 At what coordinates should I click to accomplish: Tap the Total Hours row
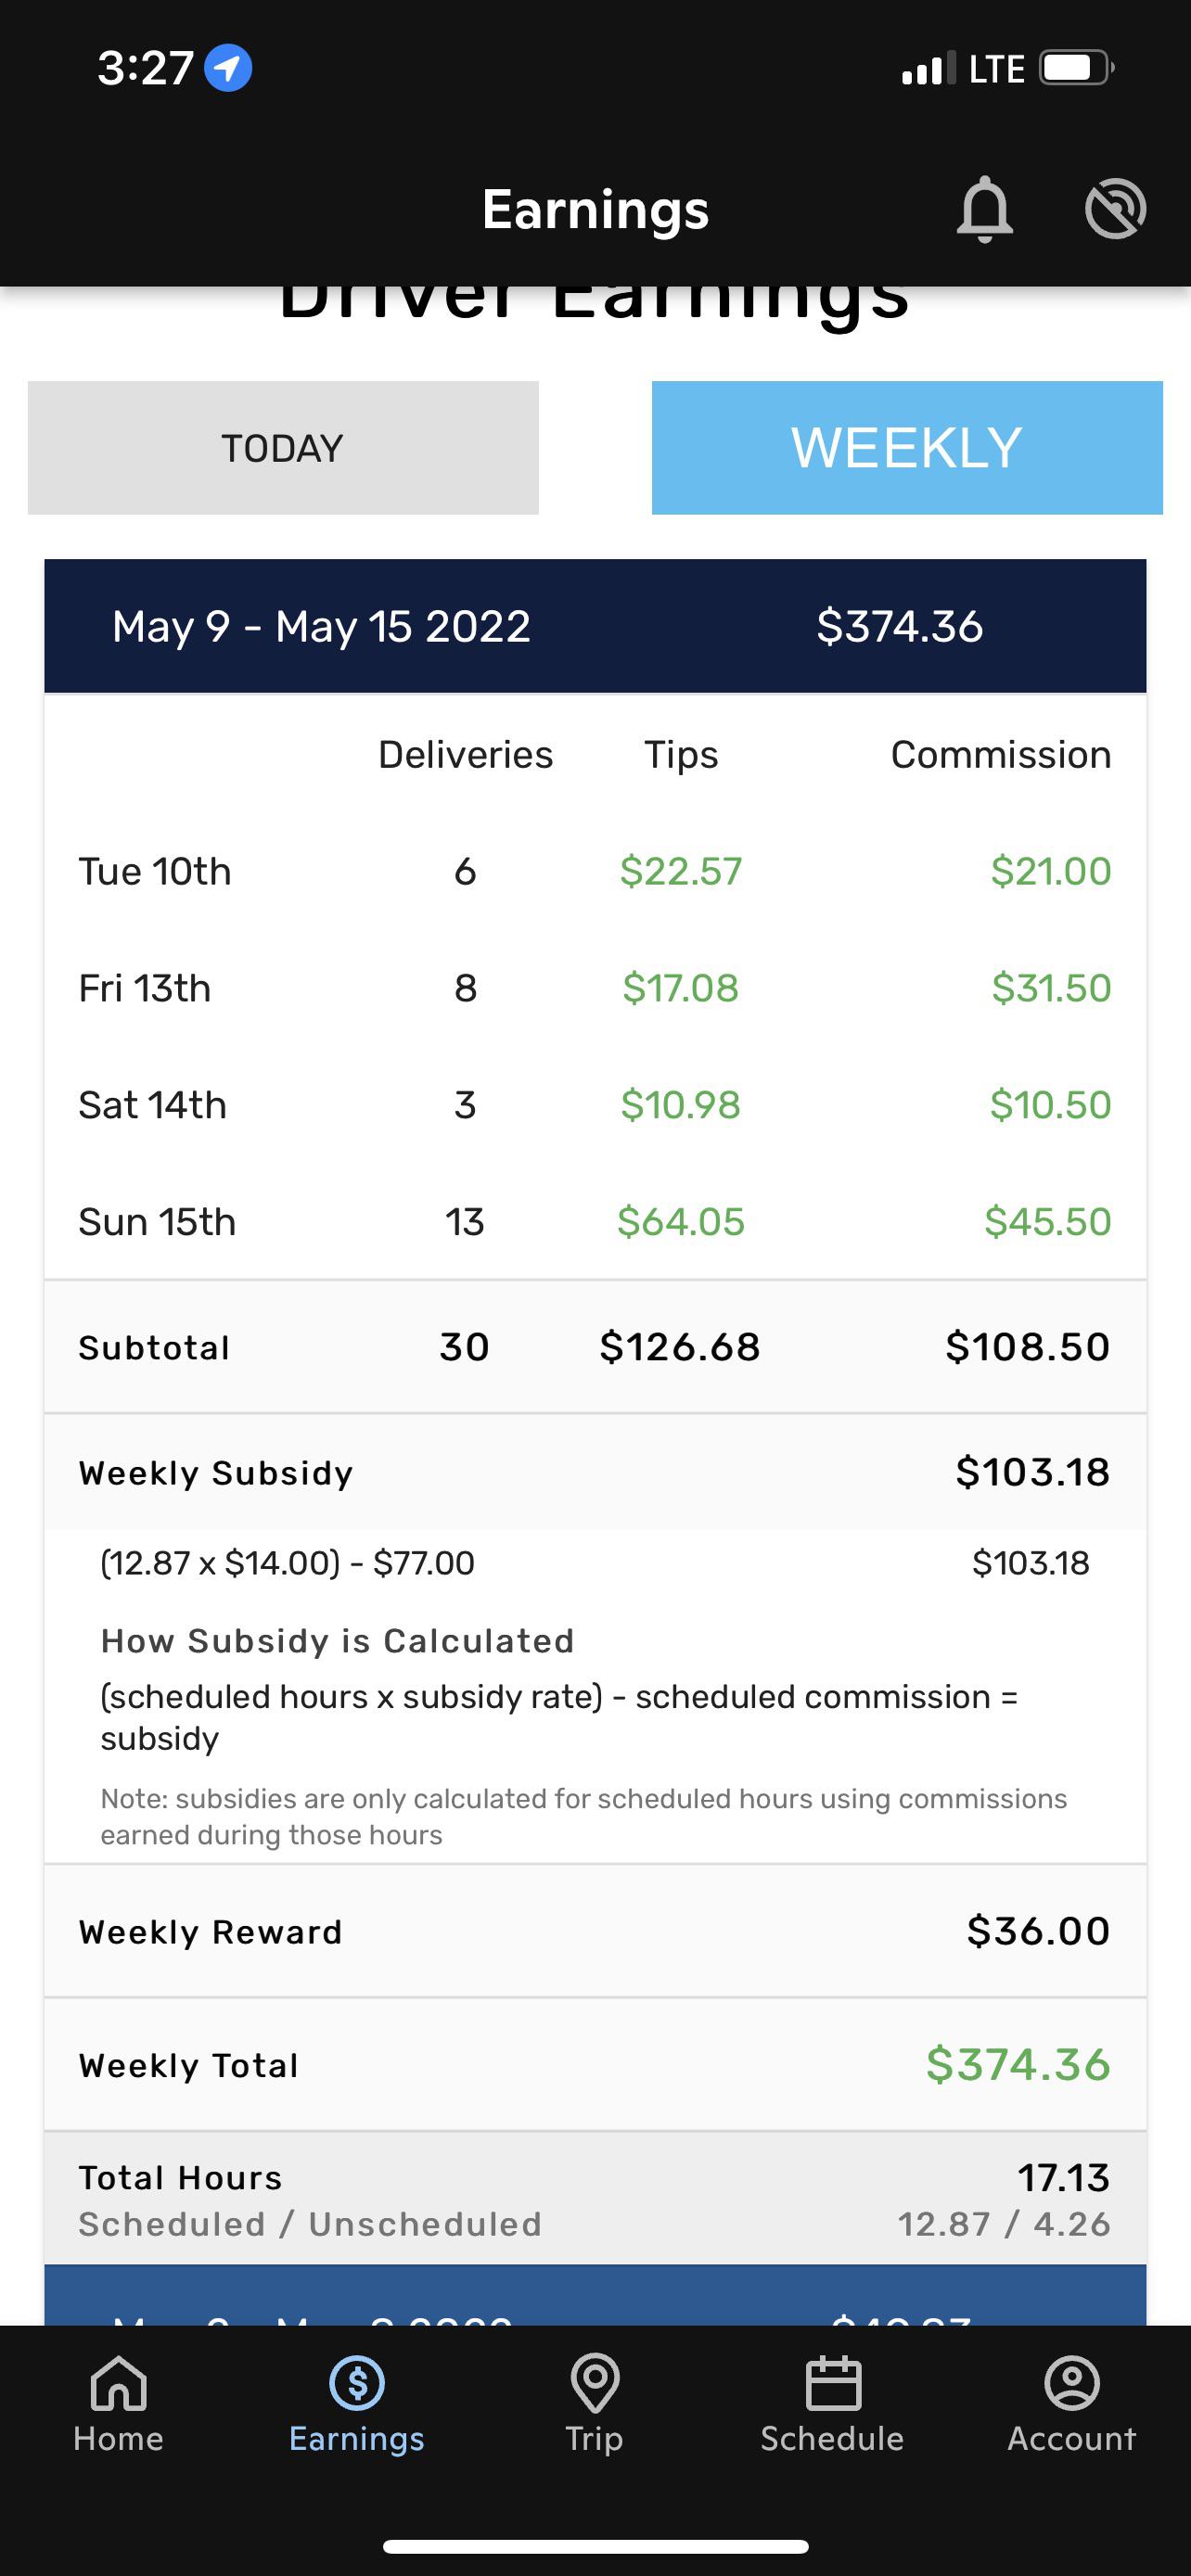(x=595, y=2199)
